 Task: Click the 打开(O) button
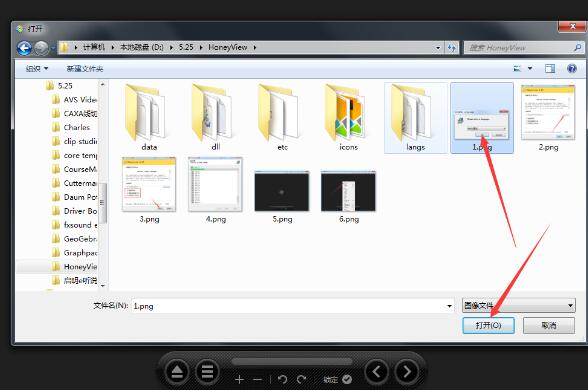coord(488,325)
